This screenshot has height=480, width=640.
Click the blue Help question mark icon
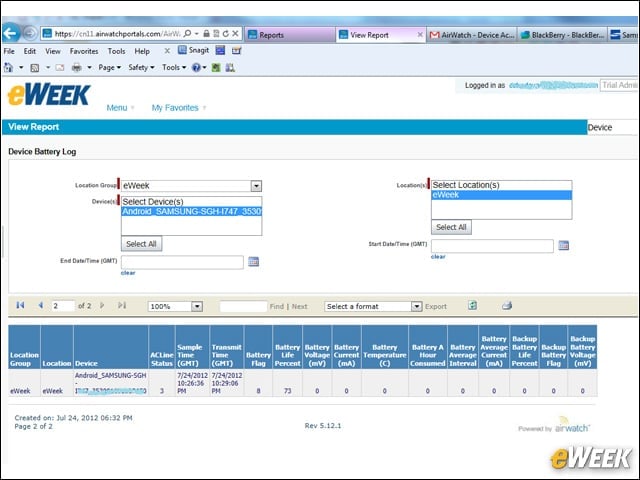pyautogui.click(x=196, y=67)
